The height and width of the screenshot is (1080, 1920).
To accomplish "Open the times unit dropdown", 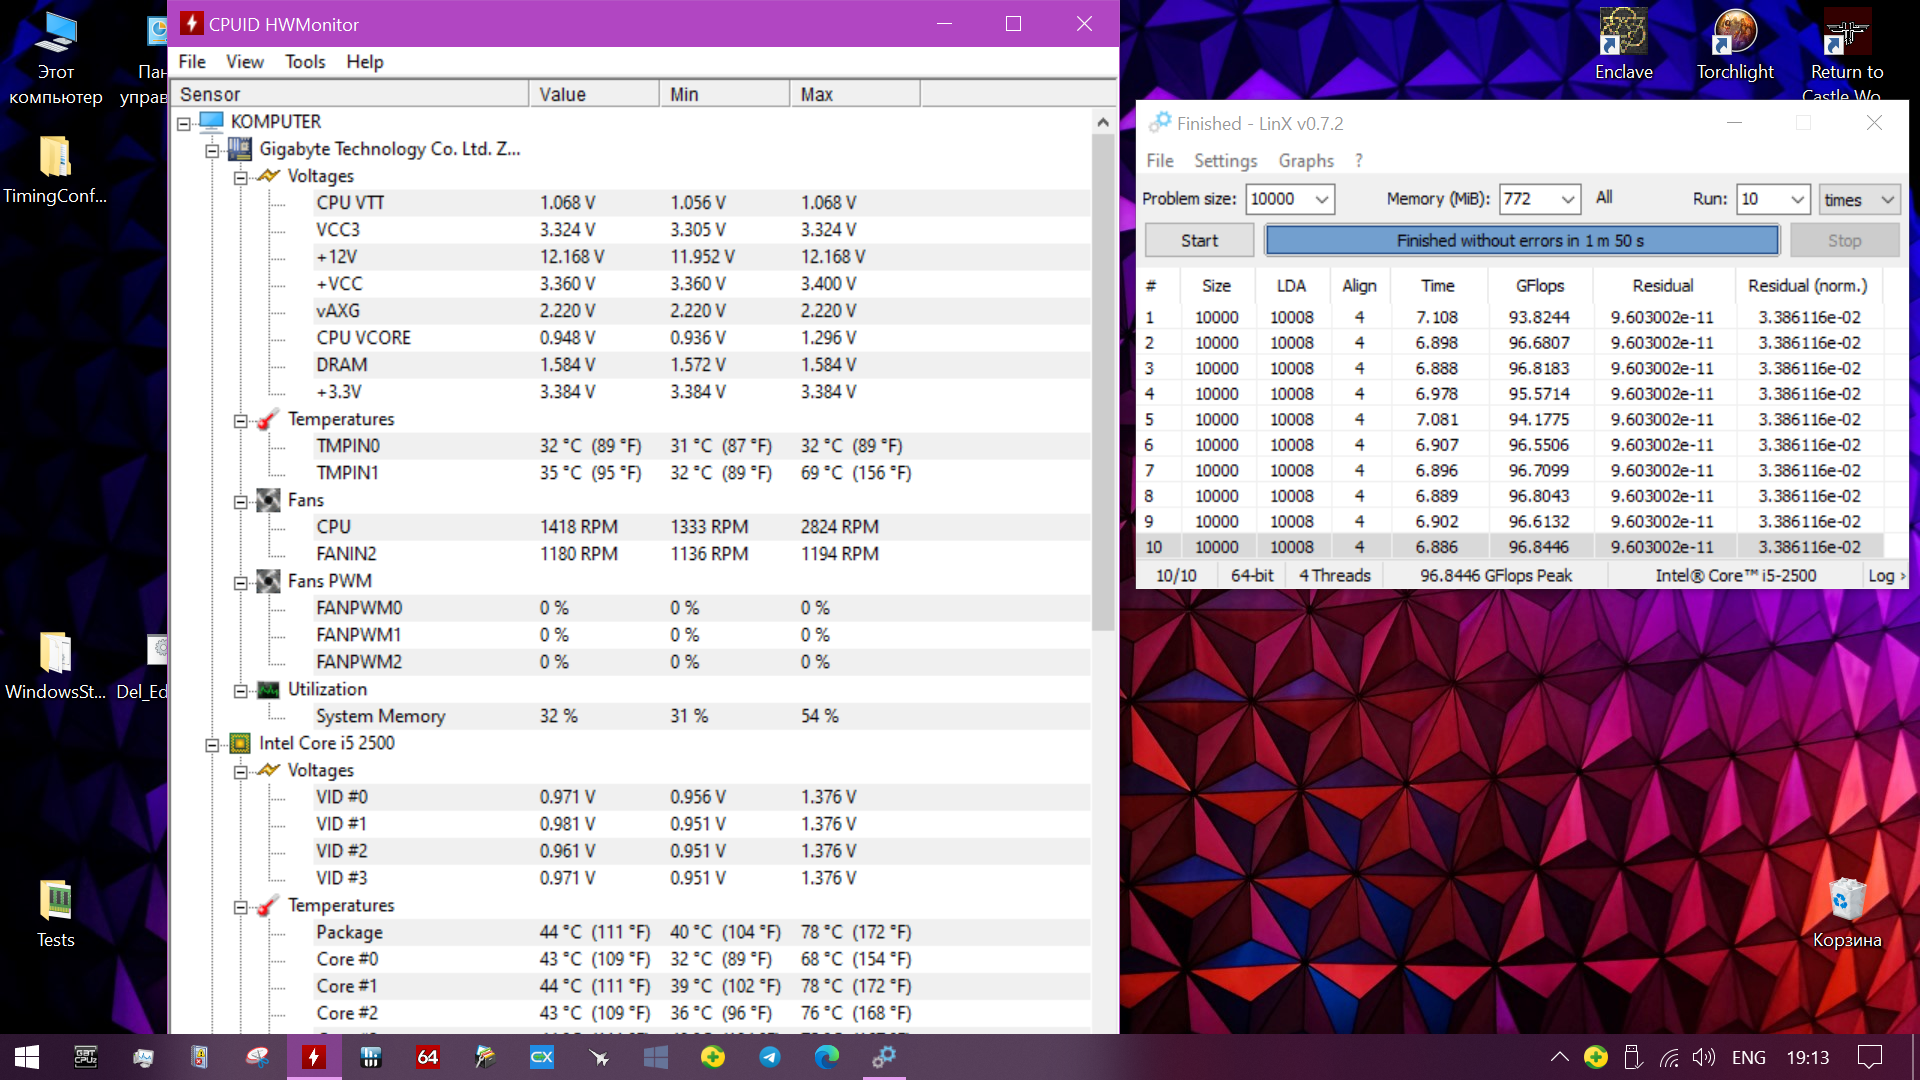I will 1886,199.
